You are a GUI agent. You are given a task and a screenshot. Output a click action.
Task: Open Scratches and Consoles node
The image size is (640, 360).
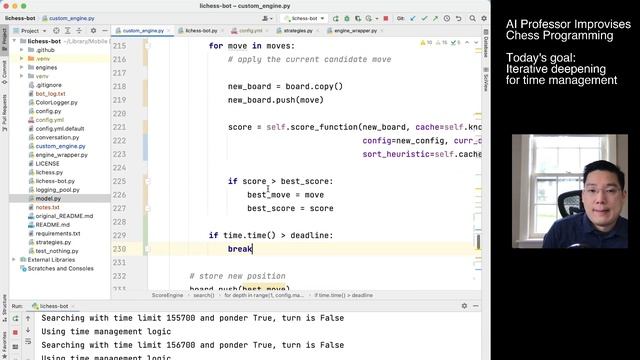click(x=60, y=268)
